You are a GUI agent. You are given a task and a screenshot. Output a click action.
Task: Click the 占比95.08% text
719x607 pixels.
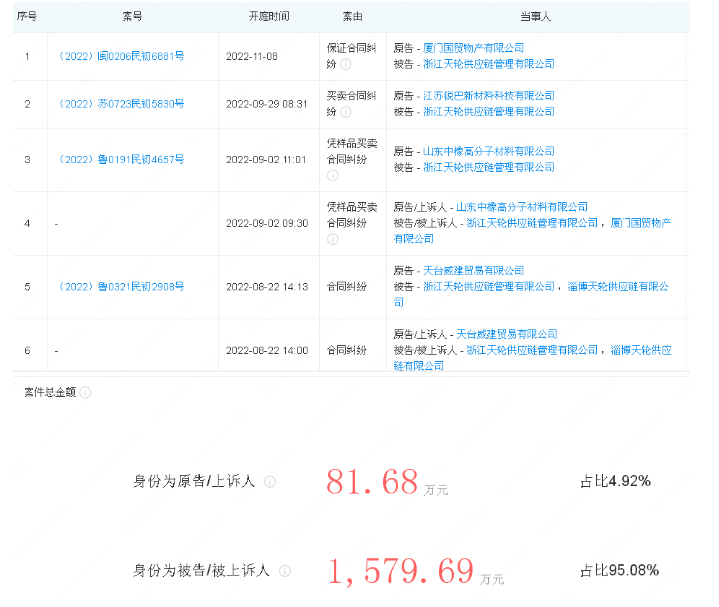(619, 570)
